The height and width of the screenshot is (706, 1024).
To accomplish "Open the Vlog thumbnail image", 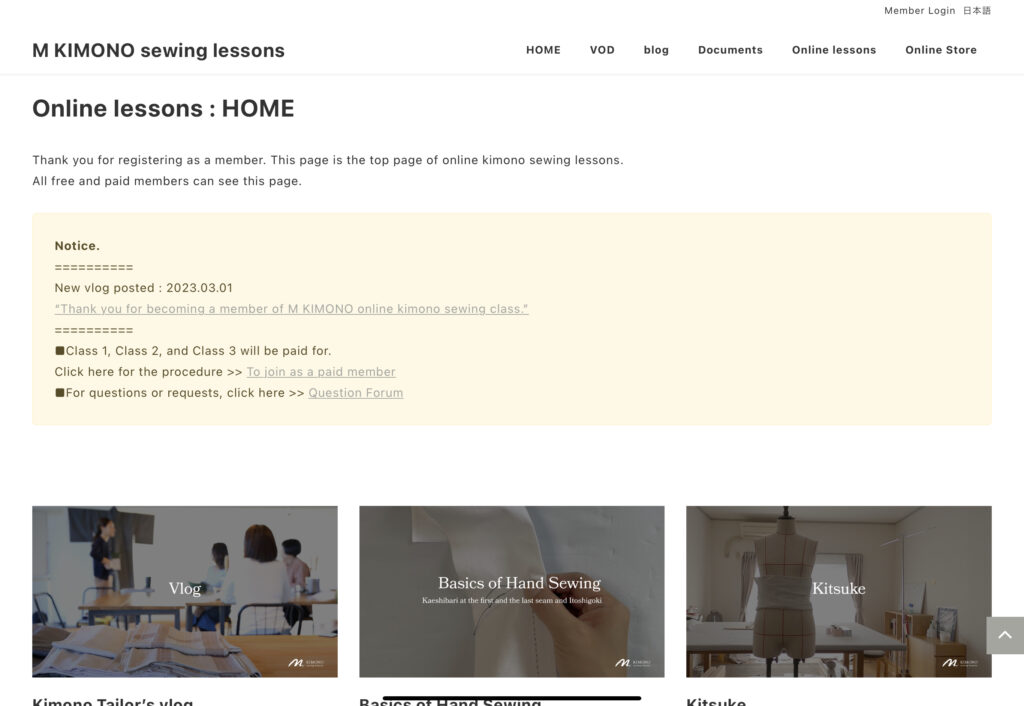I will tap(185, 591).
